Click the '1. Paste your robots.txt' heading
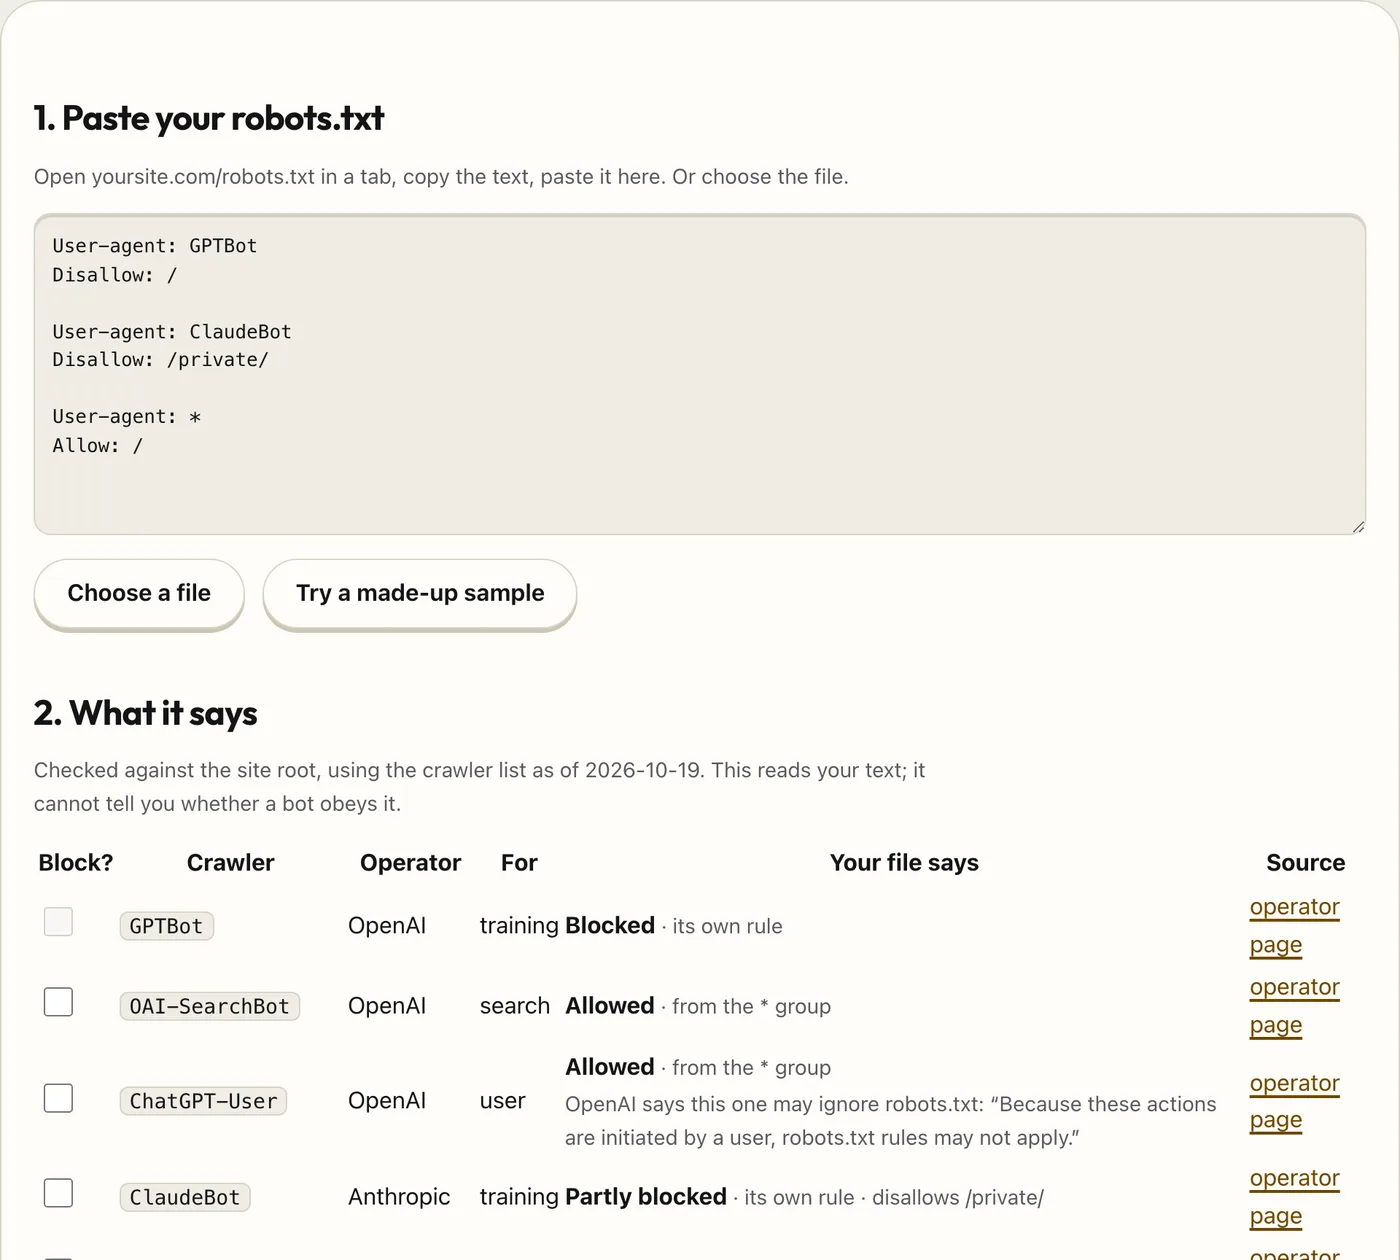The height and width of the screenshot is (1260, 1400). click(209, 118)
